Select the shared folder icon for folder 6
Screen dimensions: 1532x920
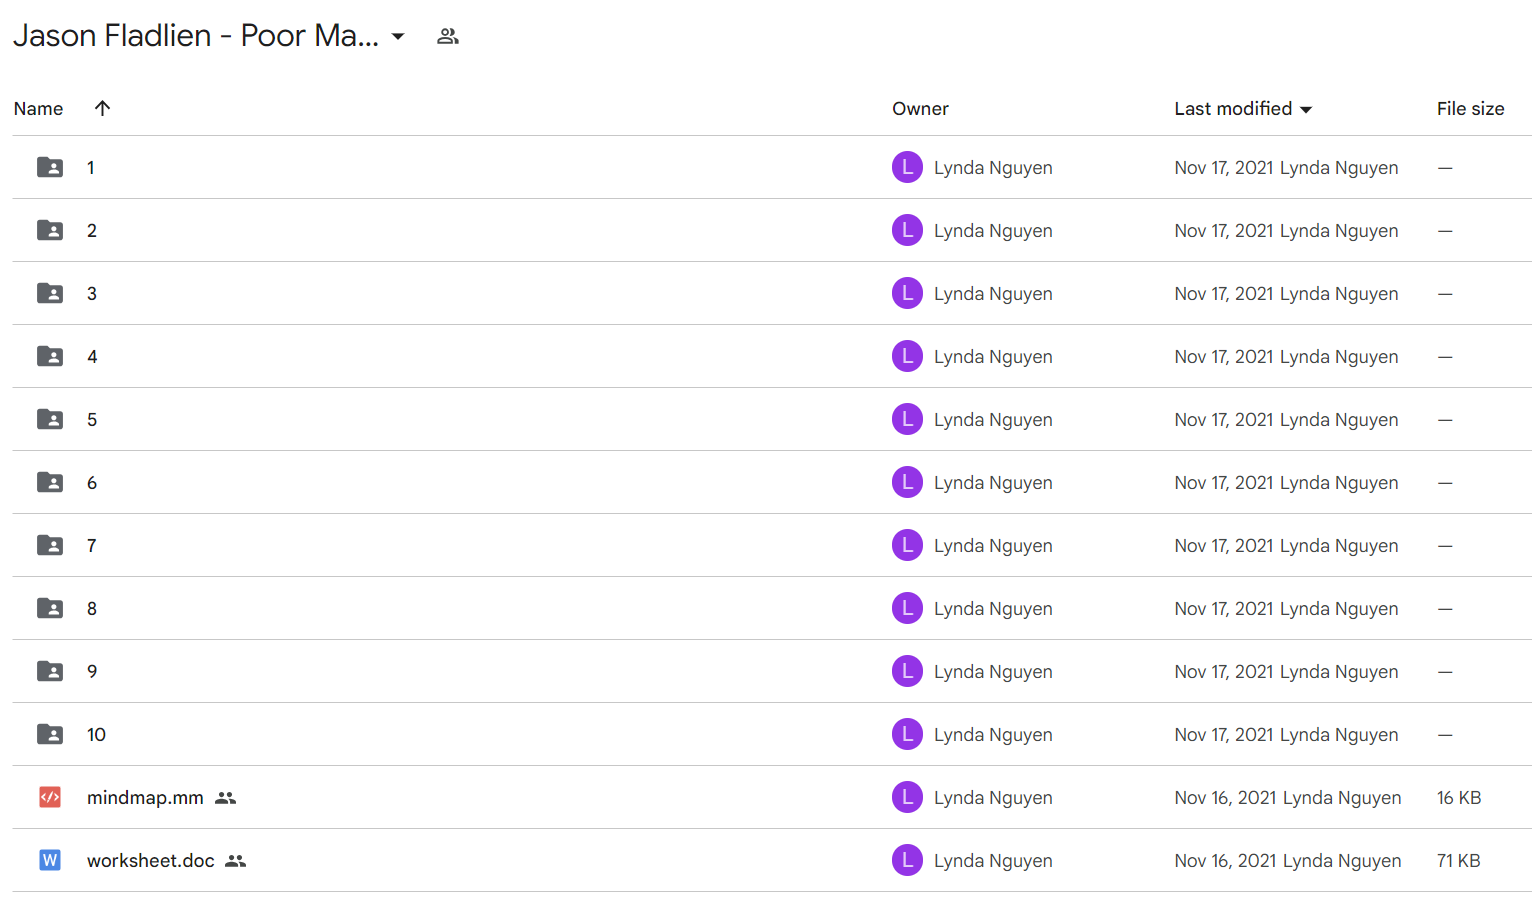[x=50, y=482]
